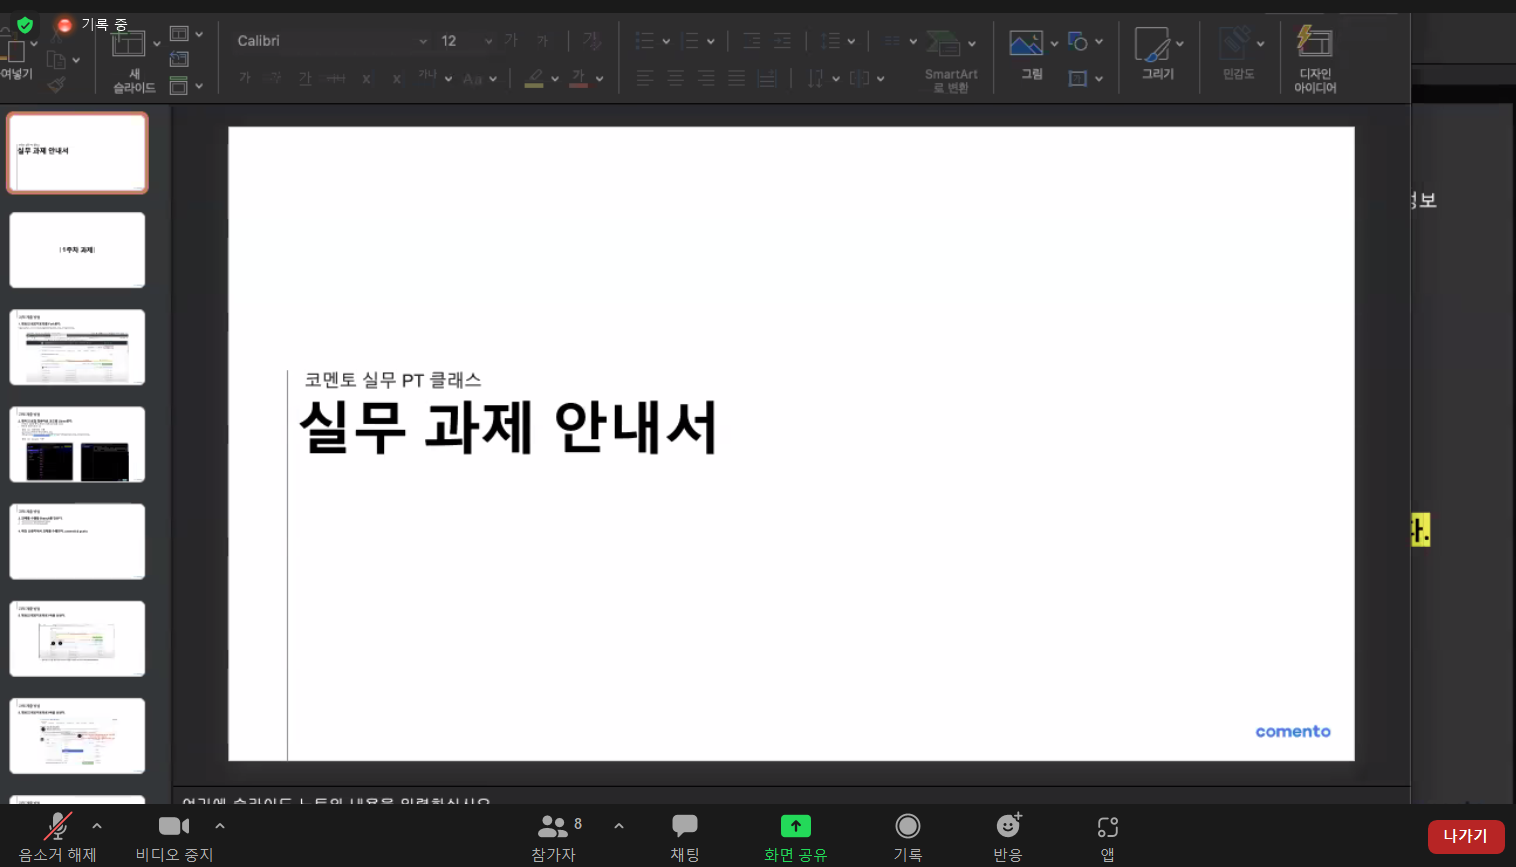The width and height of the screenshot is (1516, 867).
Task: Stop video with 비디오 중지
Action: pos(175,837)
